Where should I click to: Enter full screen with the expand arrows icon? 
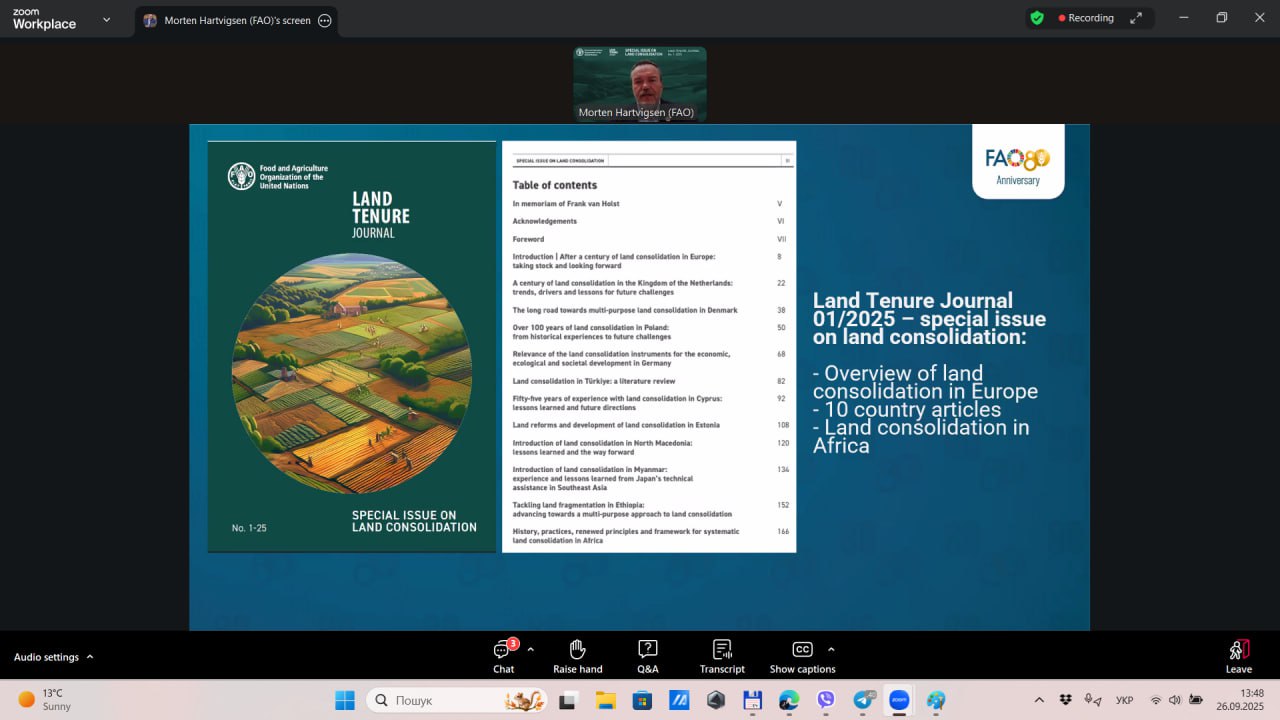1136,18
